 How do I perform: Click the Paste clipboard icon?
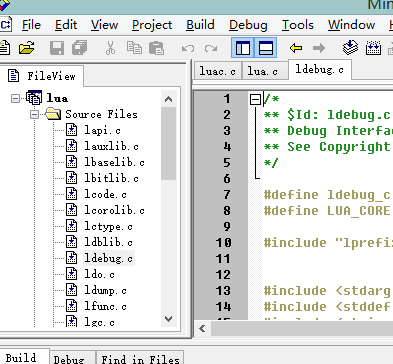[x=156, y=48]
